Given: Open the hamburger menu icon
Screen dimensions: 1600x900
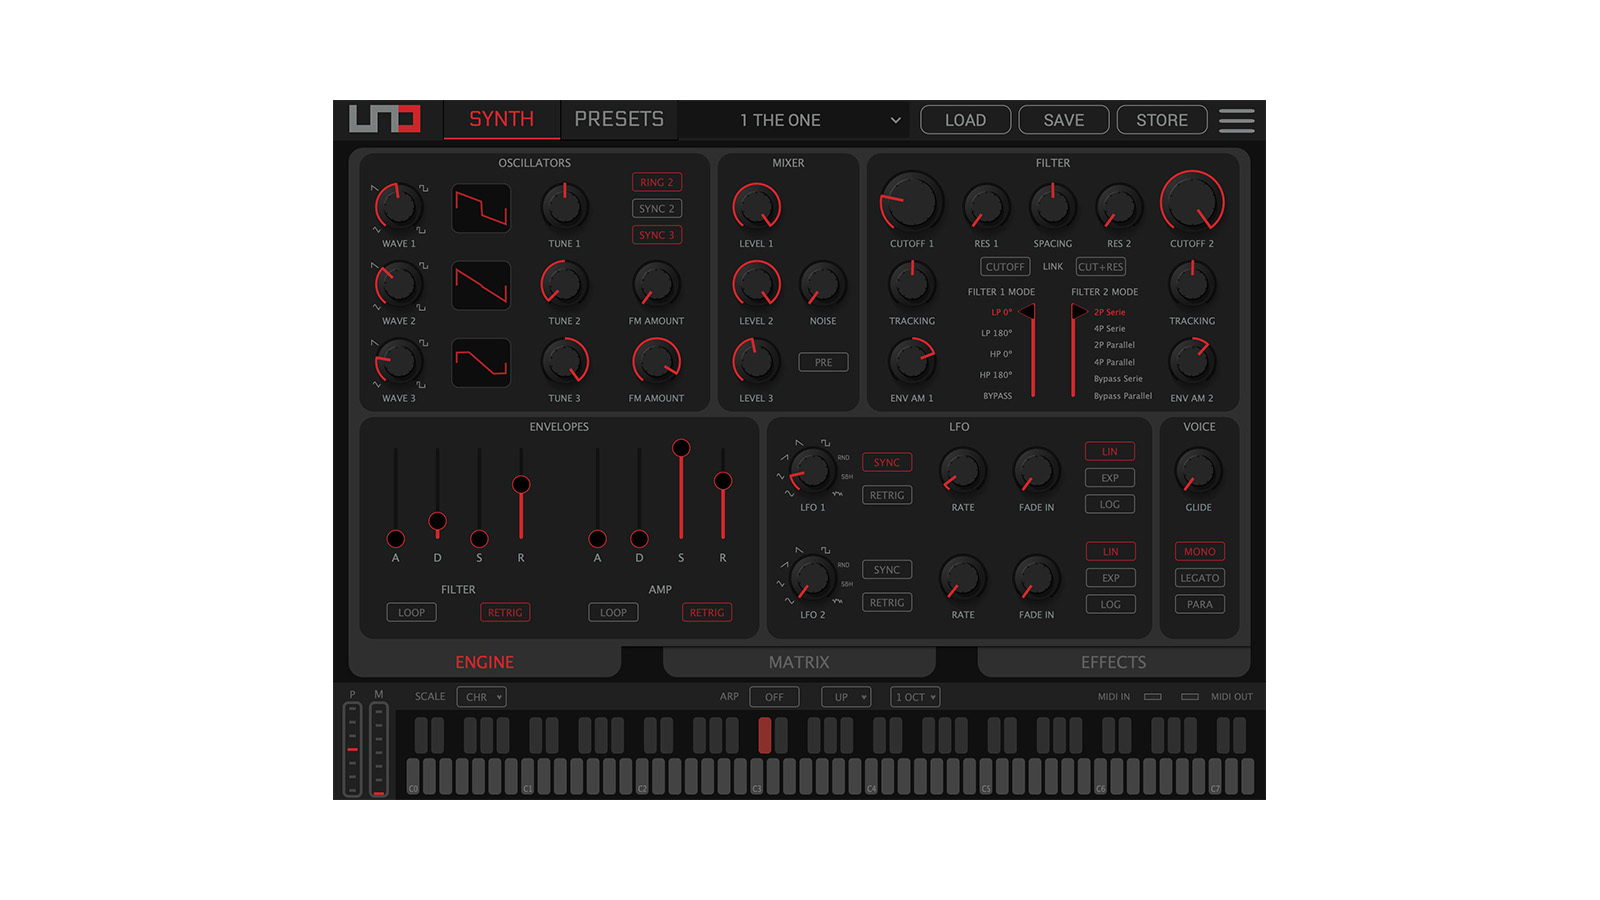Looking at the screenshot, I should click(1236, 120).
